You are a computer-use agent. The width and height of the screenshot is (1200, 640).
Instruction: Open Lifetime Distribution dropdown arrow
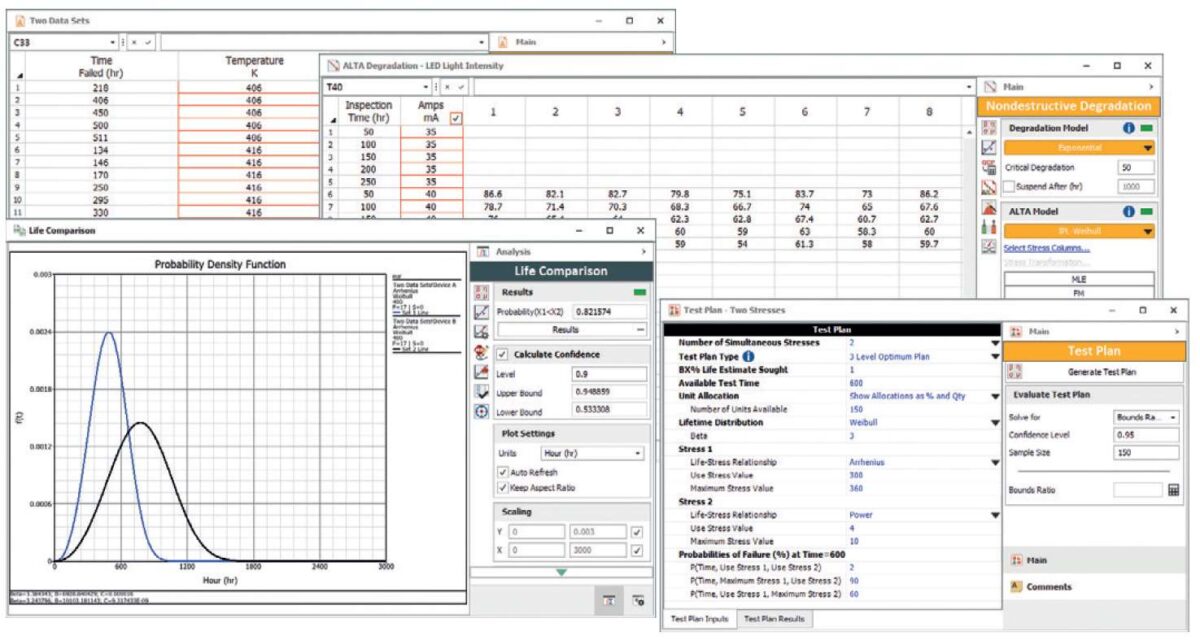coord(995,422)
